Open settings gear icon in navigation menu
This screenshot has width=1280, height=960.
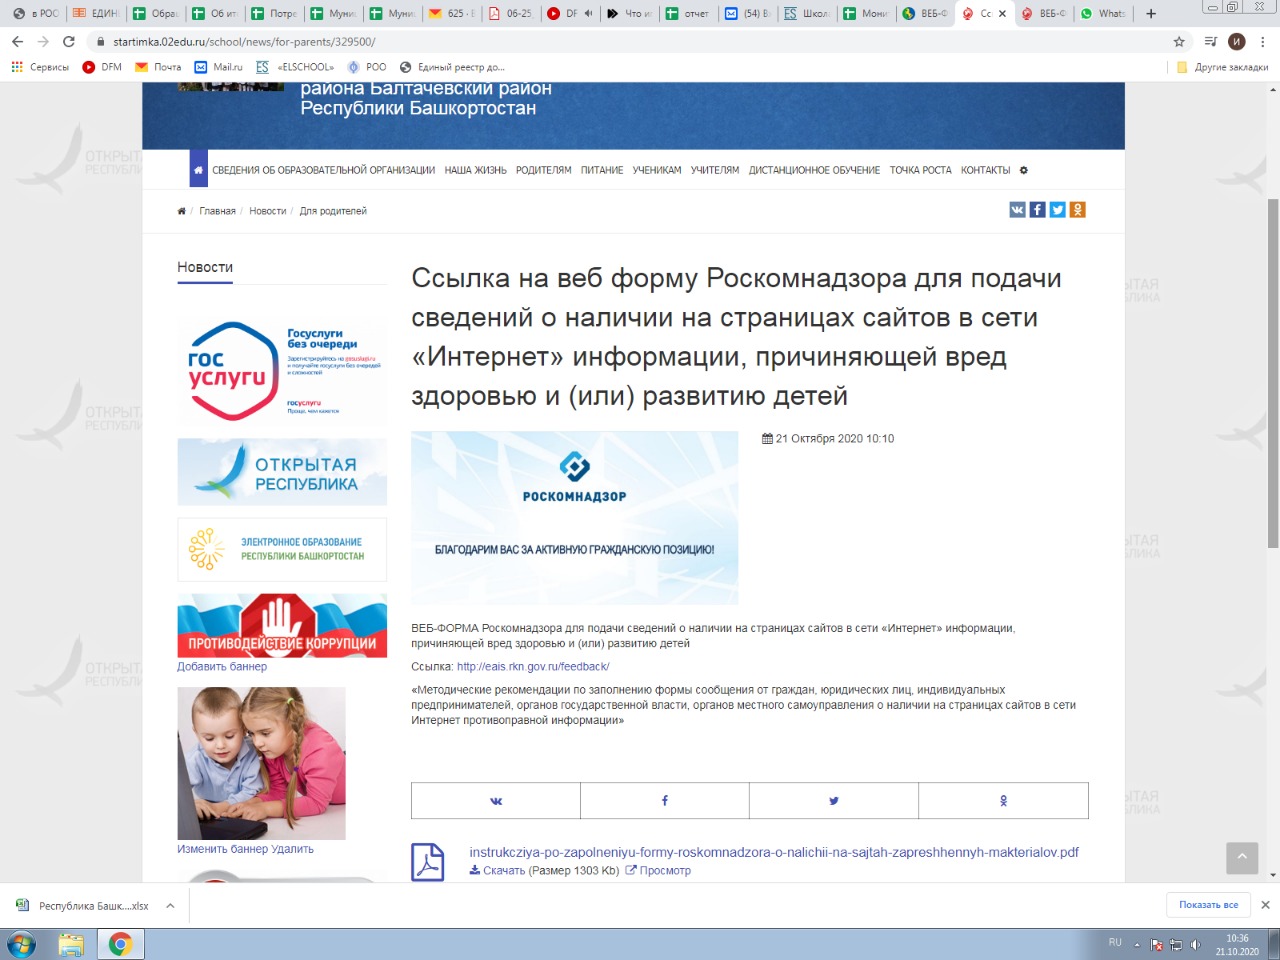[x=1023, y=170]
